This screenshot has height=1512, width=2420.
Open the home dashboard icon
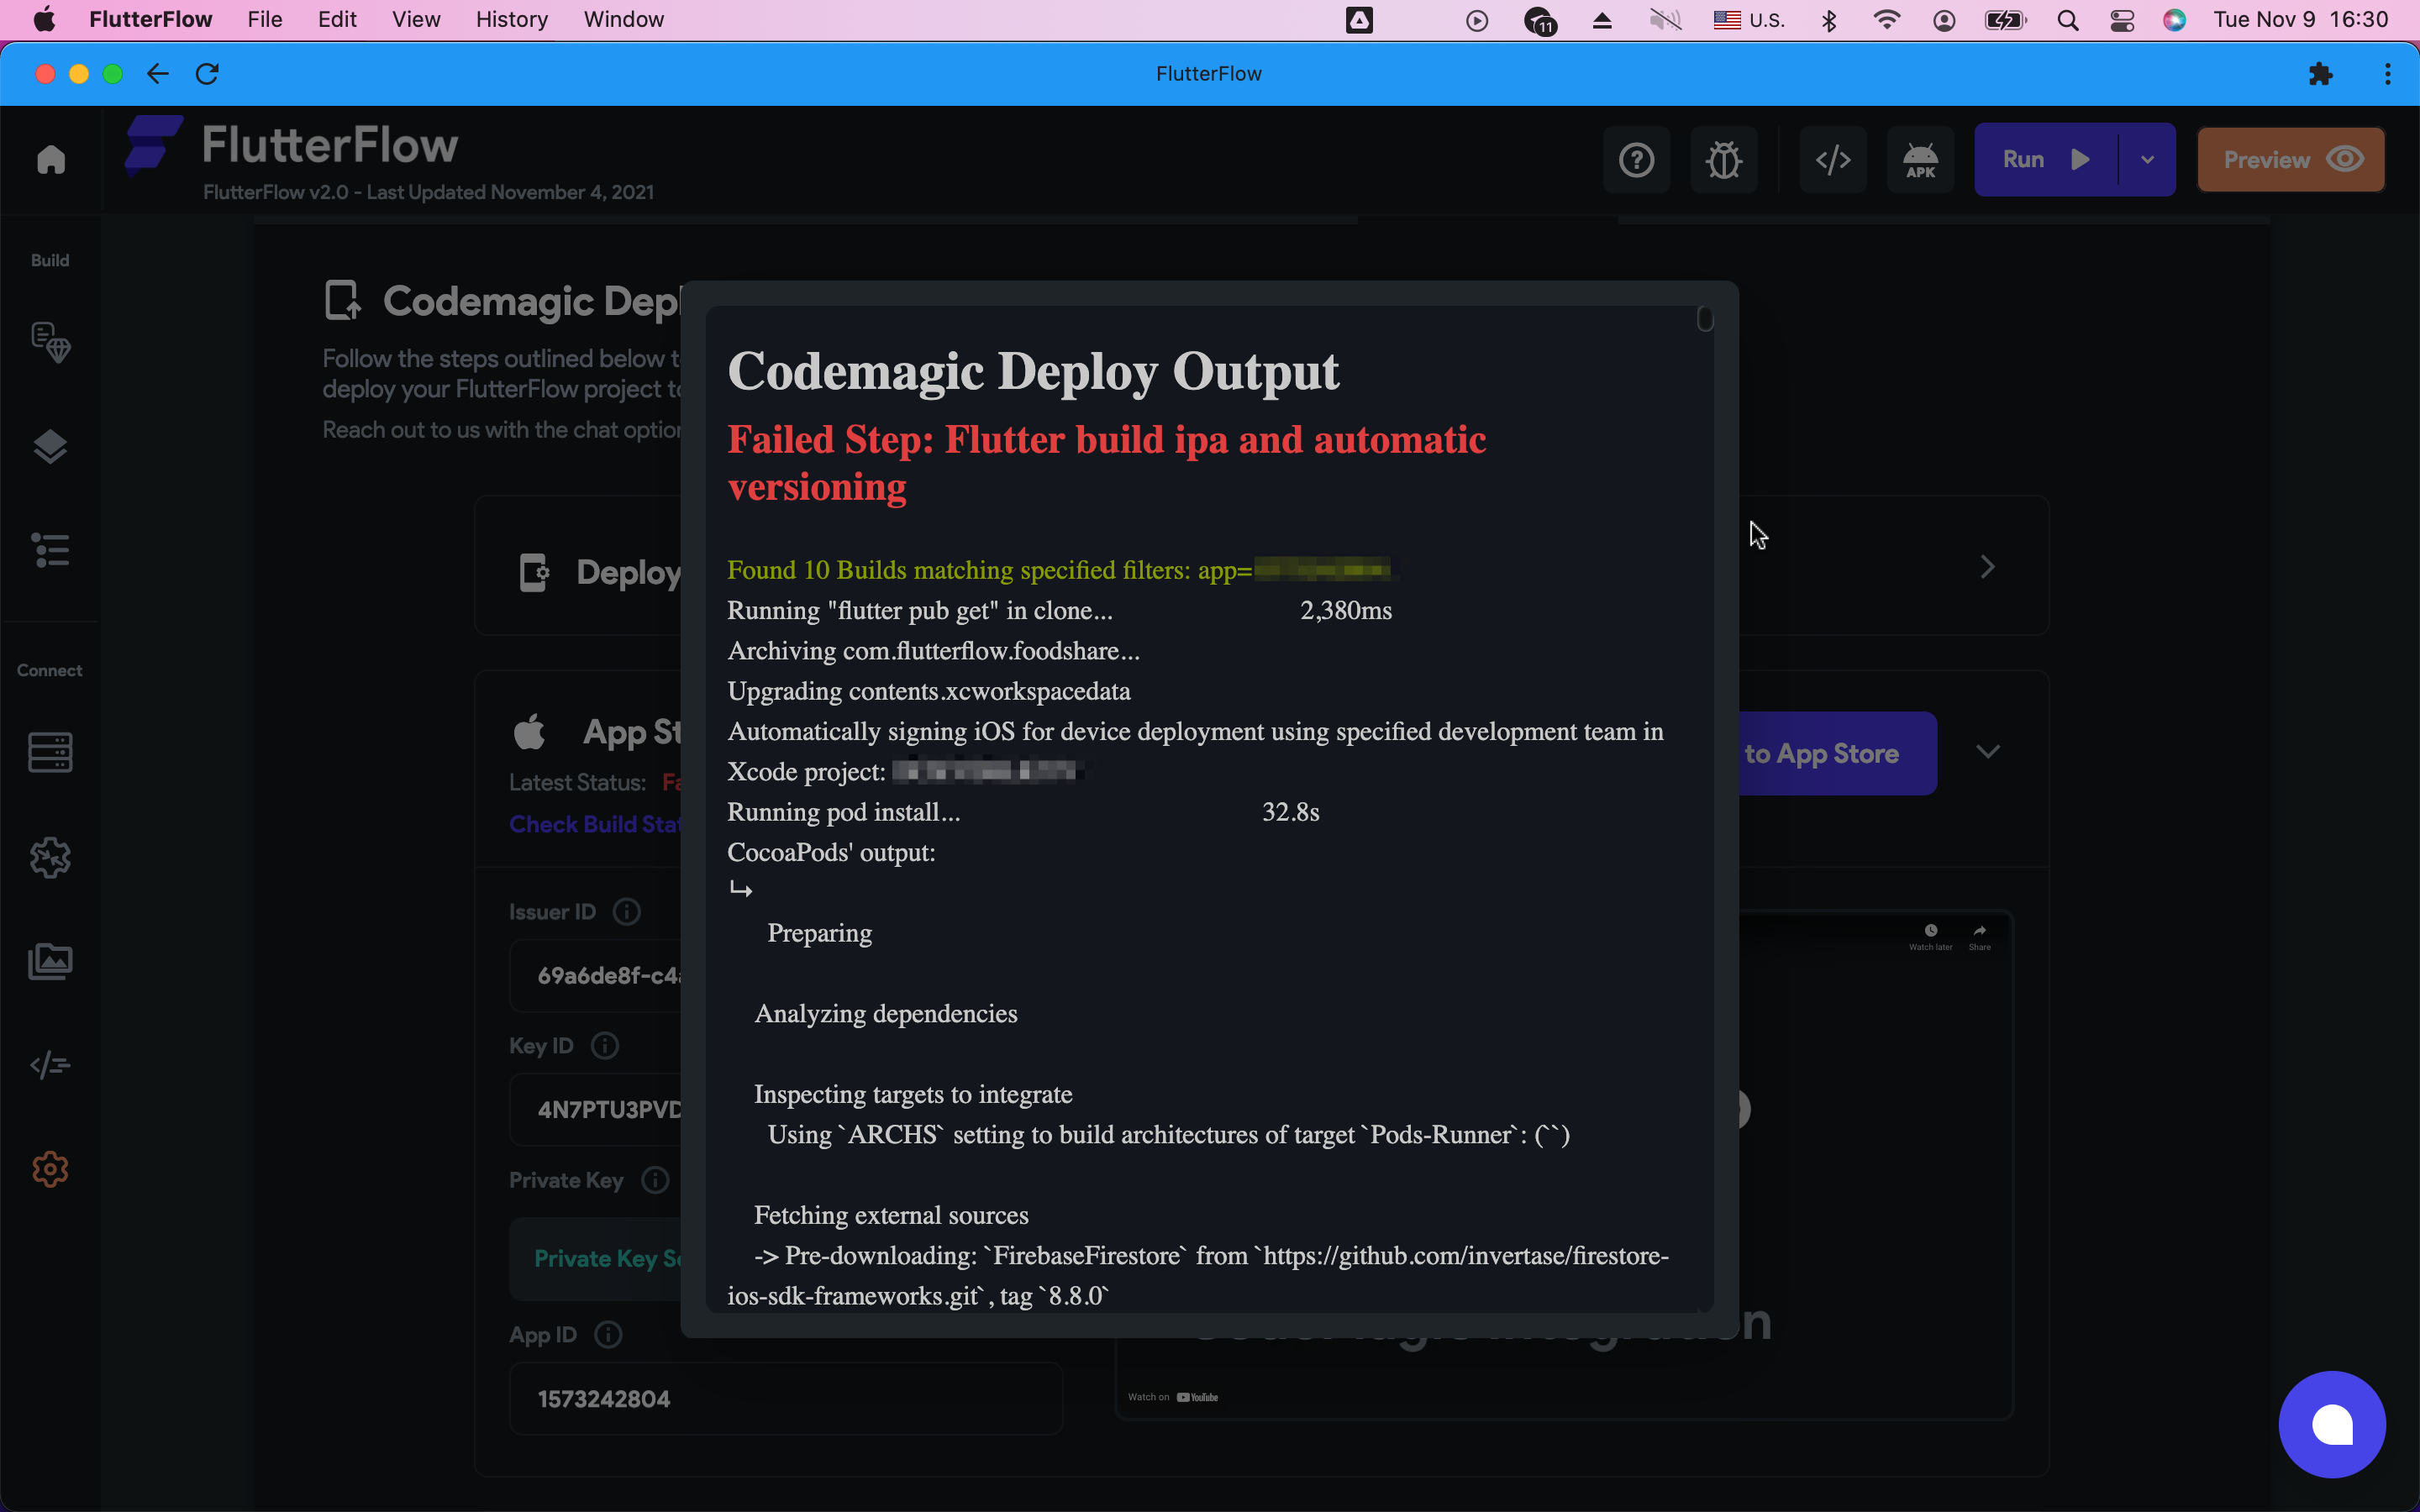(51, 160)
